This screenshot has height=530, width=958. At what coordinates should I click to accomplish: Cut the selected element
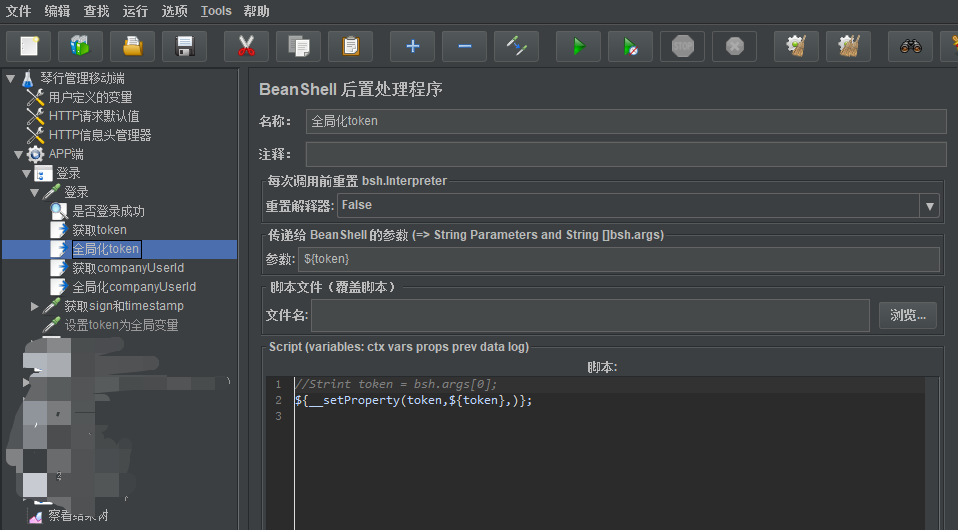246,46
